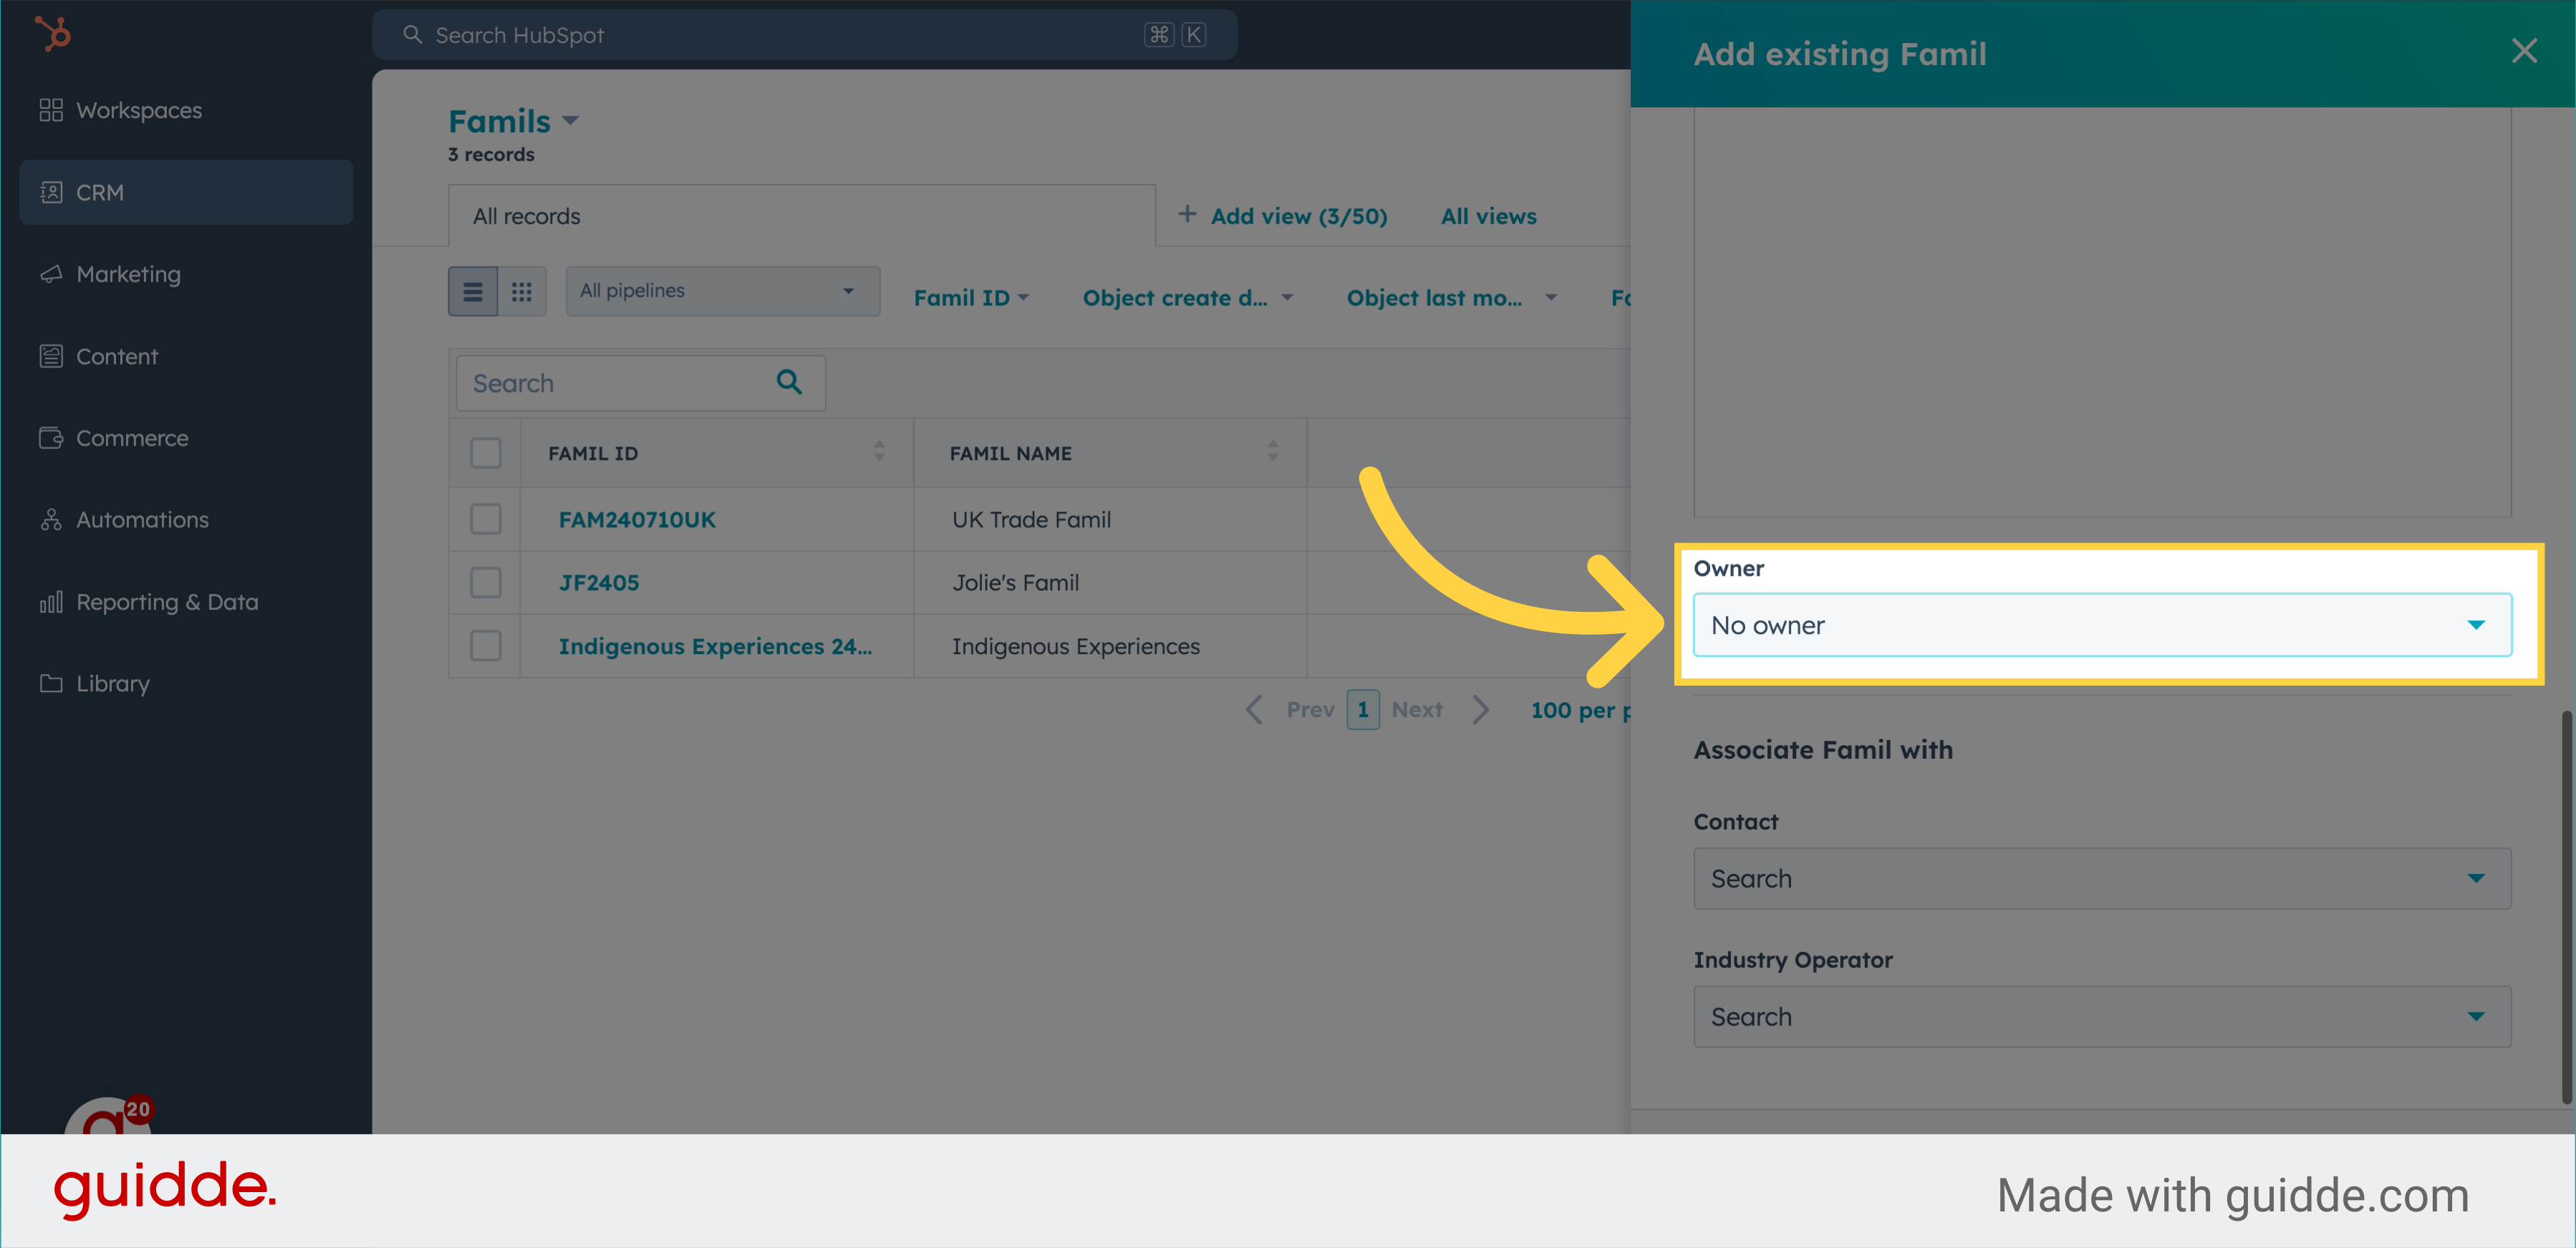The width and height of the screenshot is (2576, 1248).
Task: Click the Marketing megaphone icon
Action: click(x=51, y=274)
